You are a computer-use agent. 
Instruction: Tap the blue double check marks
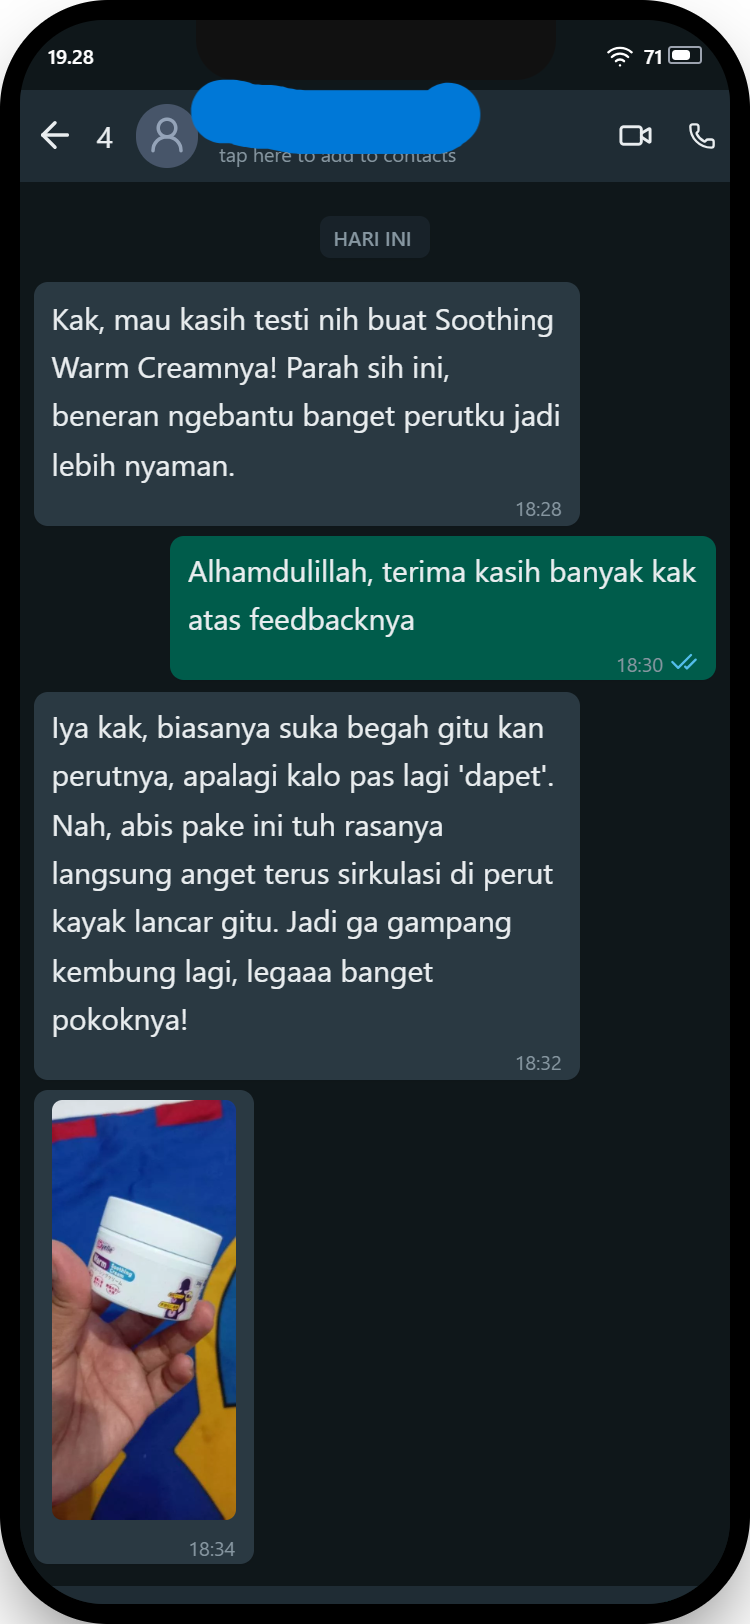[684, 663]
